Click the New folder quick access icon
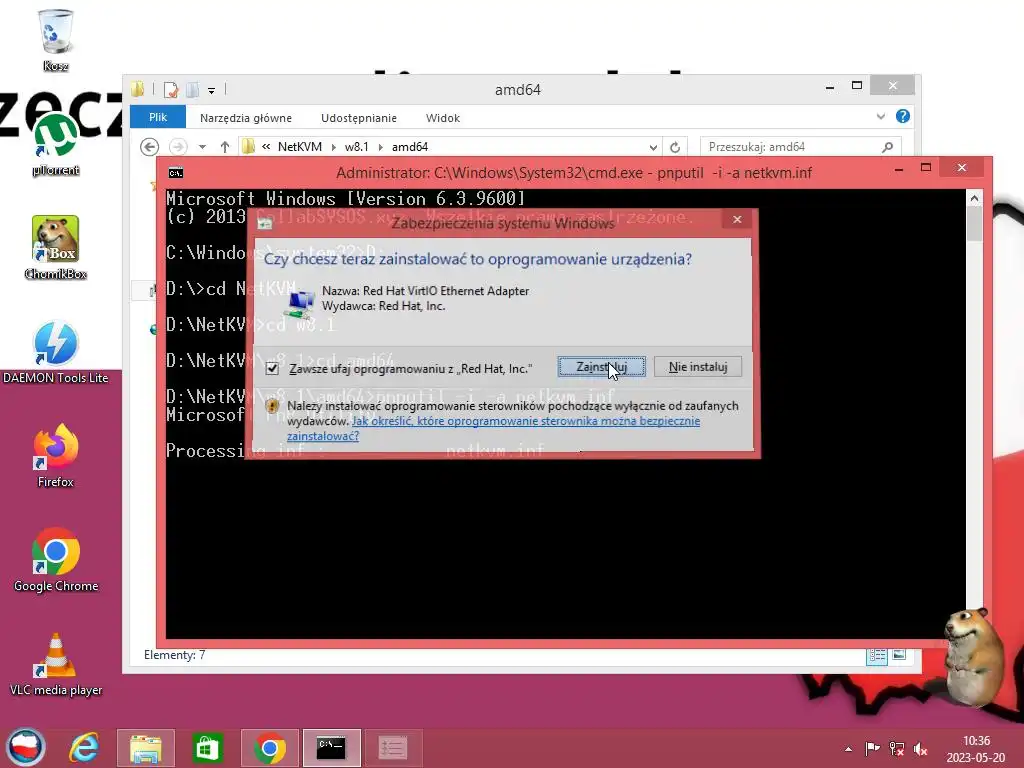1024x768 pixels. pos(193,89)
